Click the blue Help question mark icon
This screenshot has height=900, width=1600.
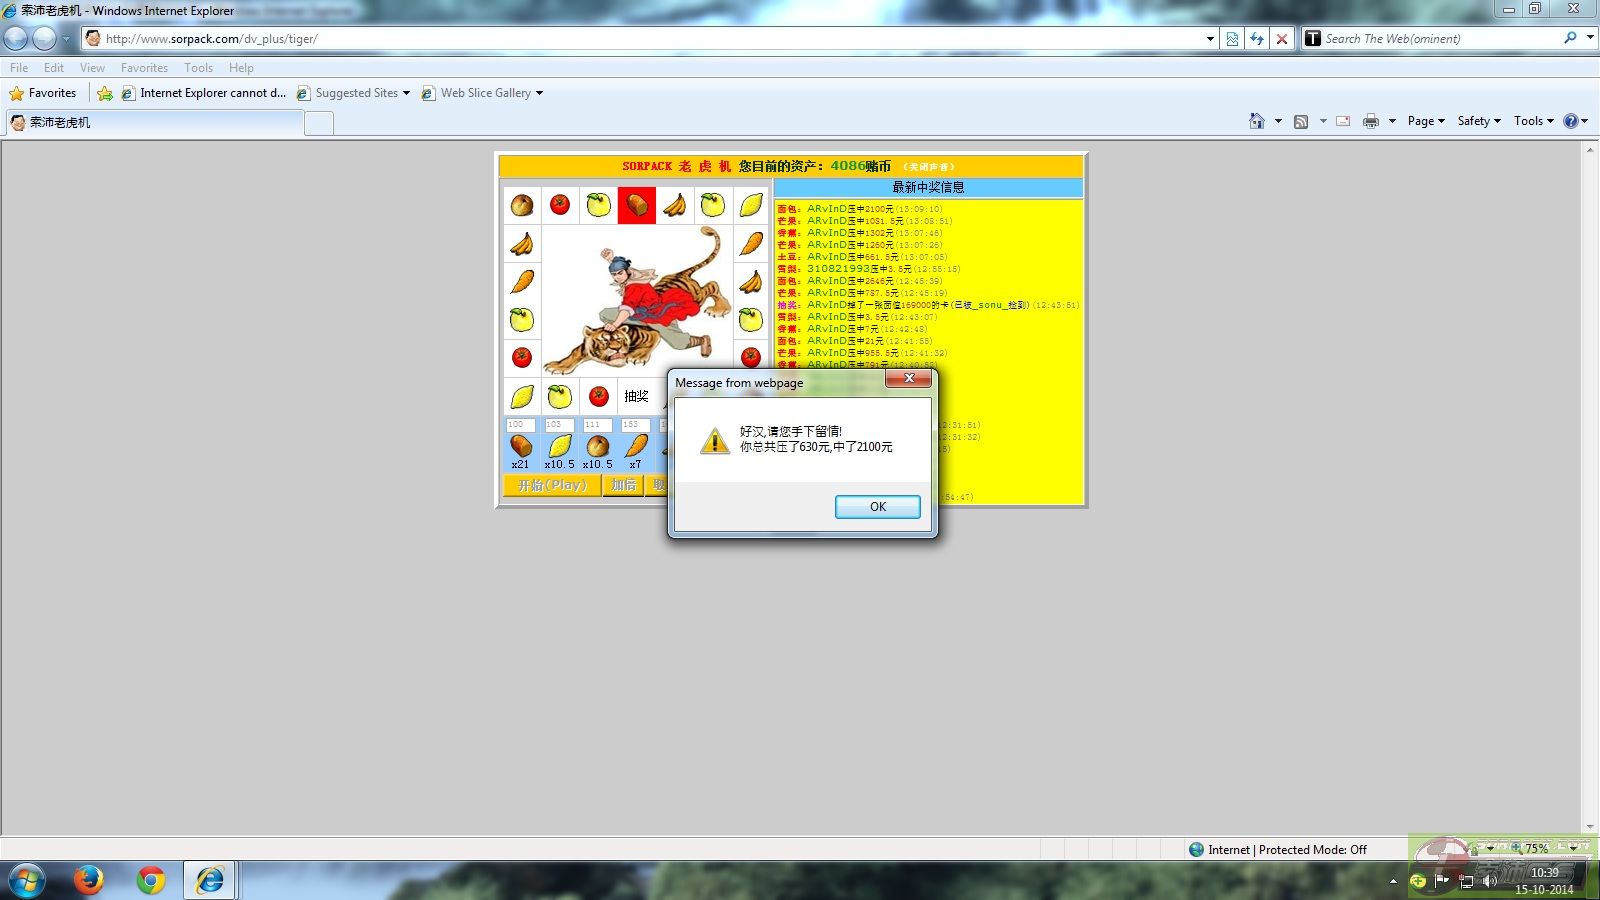tap(1570, 121)
